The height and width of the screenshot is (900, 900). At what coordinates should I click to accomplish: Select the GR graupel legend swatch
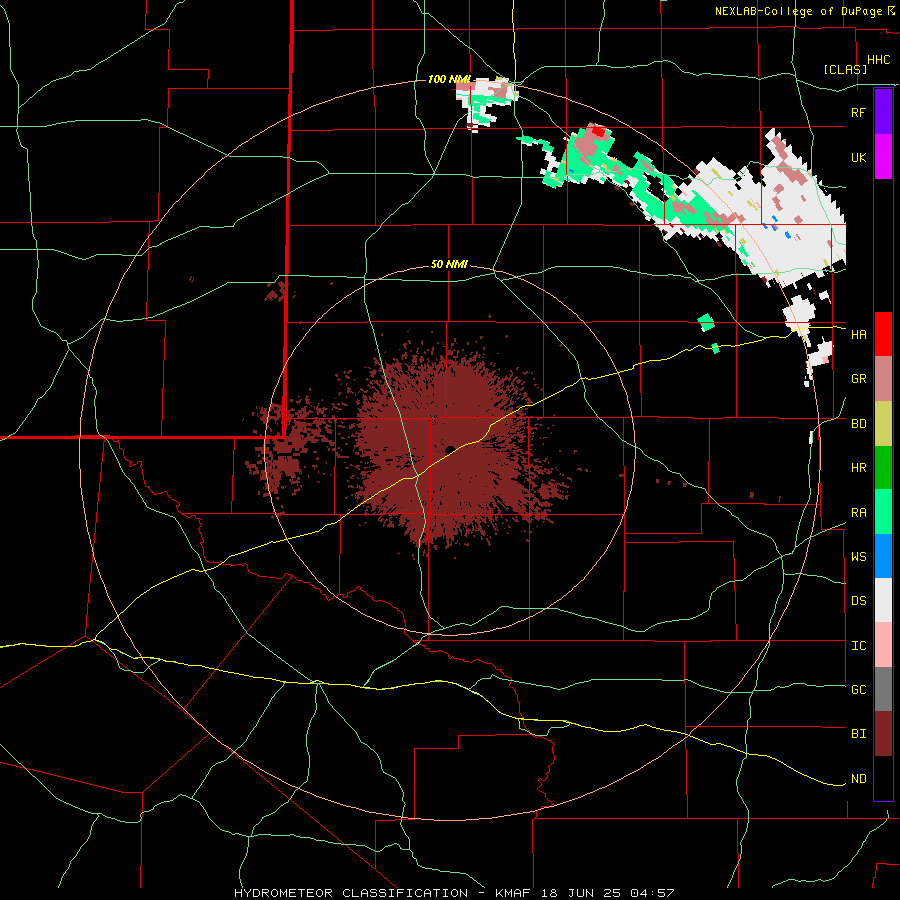point(883,379)
